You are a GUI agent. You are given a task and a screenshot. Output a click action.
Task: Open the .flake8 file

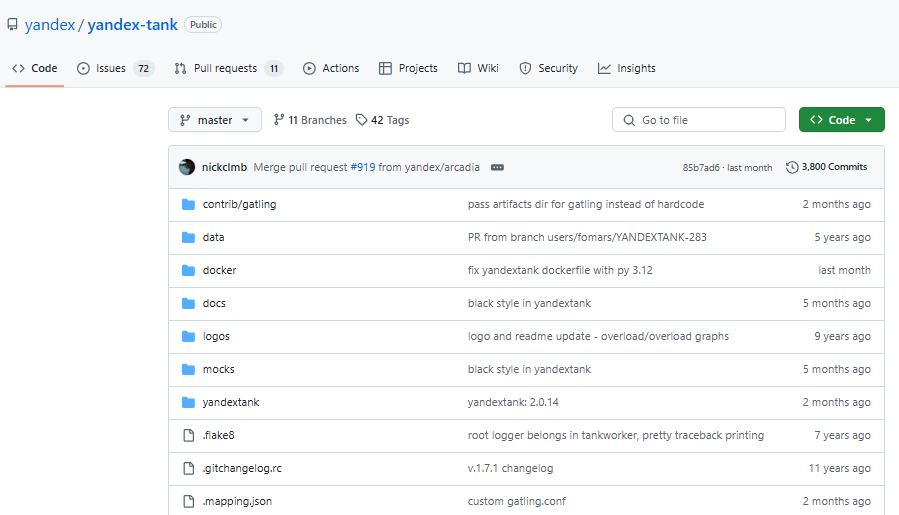[218, 435]
